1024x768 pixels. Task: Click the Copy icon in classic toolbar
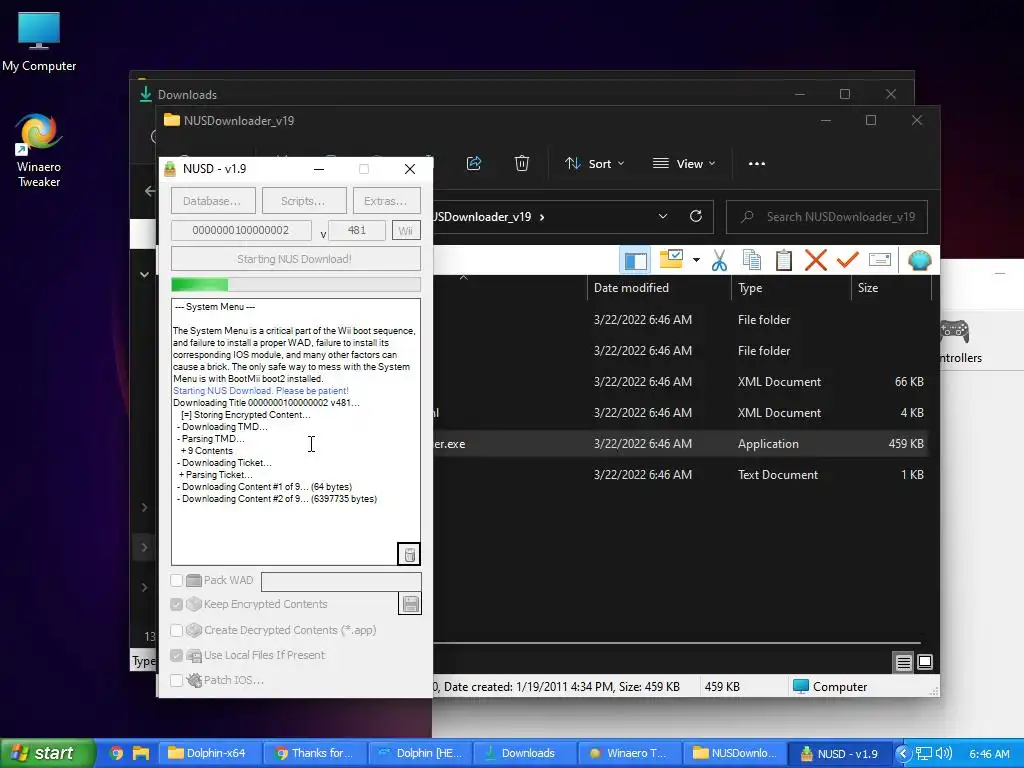pyautogui.click(x=752, y=261)
